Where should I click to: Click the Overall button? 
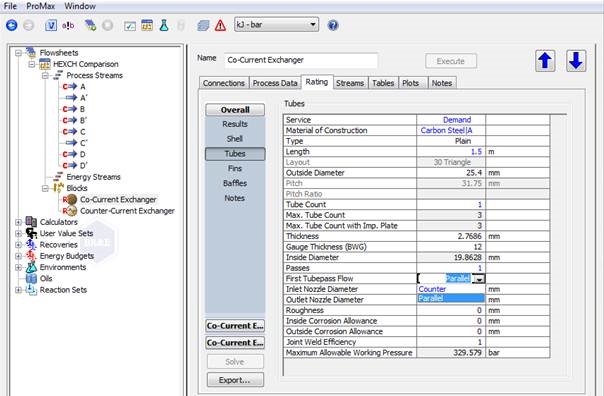[x=235, y=110]
